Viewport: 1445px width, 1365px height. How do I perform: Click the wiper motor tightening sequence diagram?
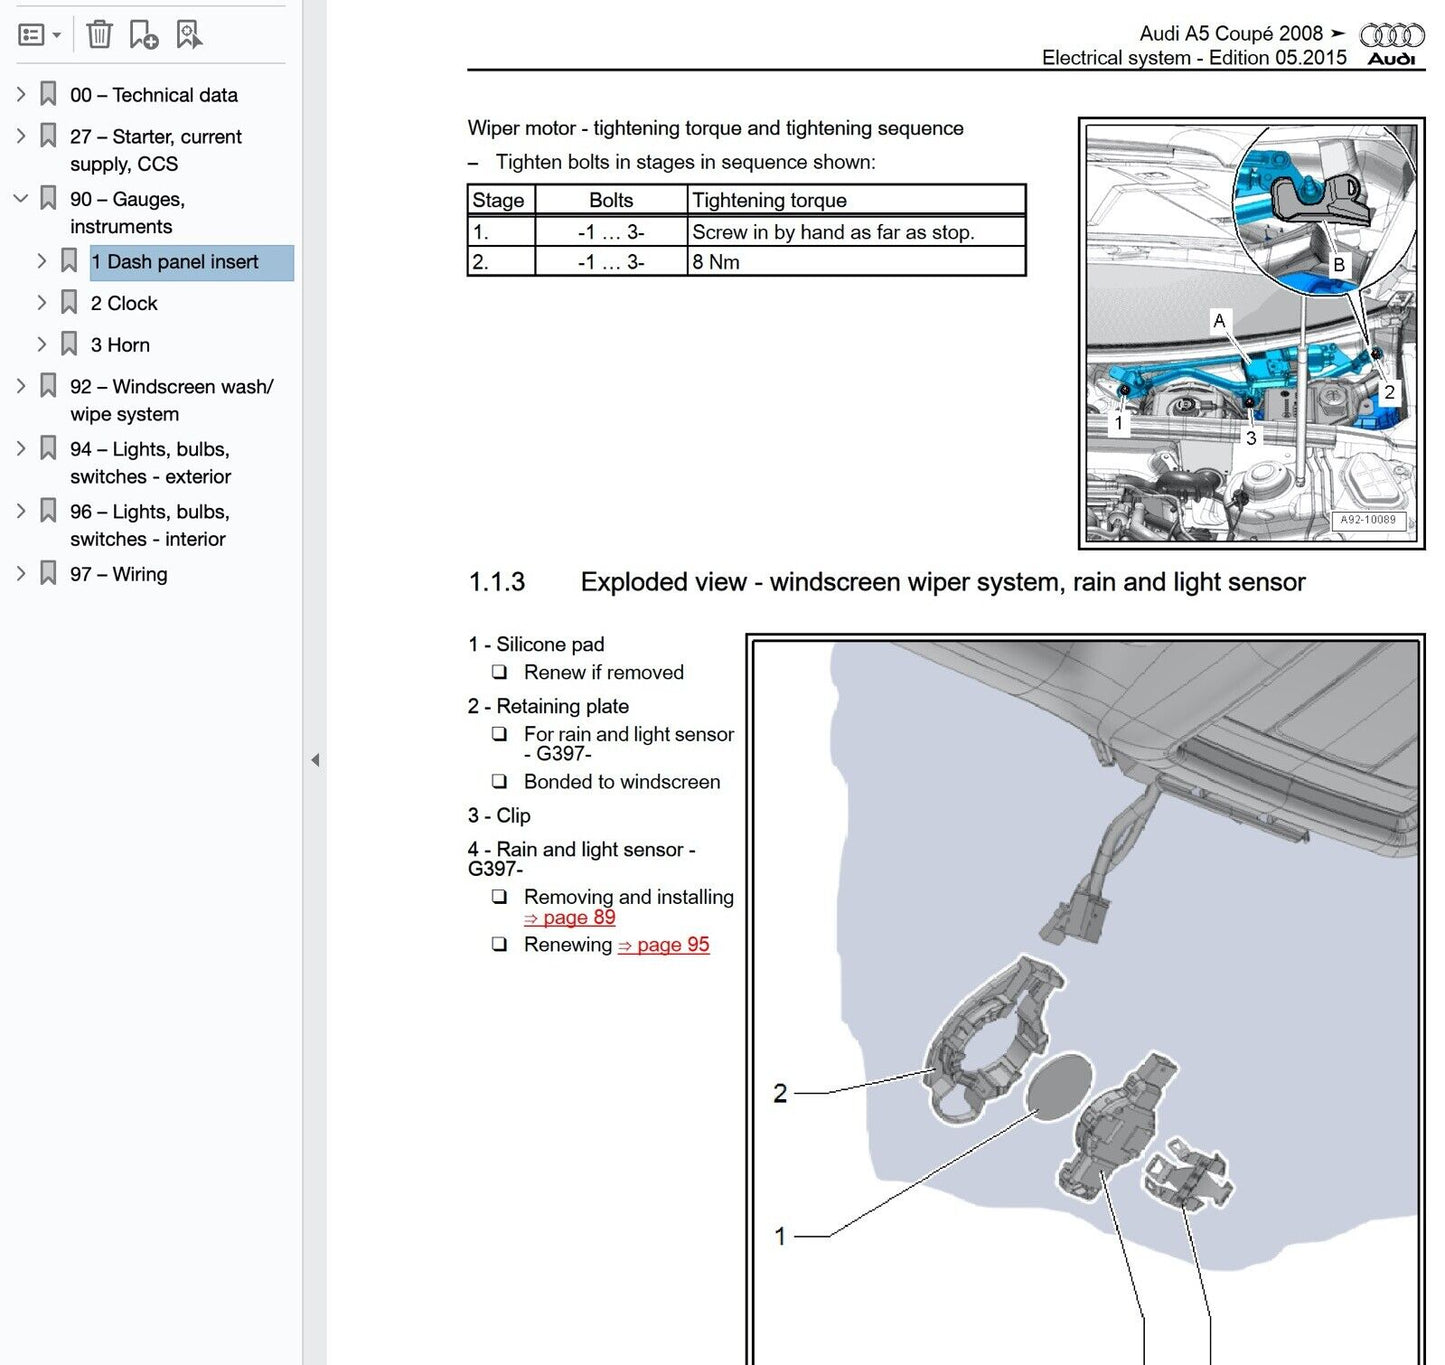click(1251, 333)
